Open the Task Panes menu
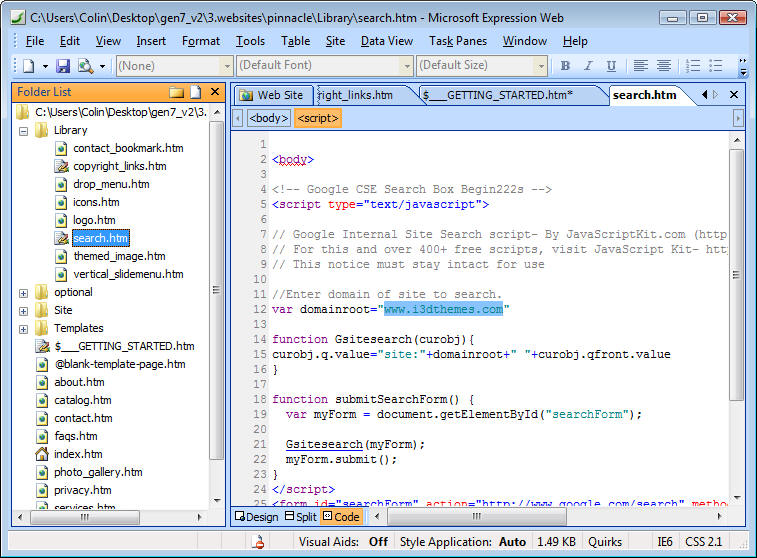The width and height of the screenshot is (757, 558). (x=459, y=41)
